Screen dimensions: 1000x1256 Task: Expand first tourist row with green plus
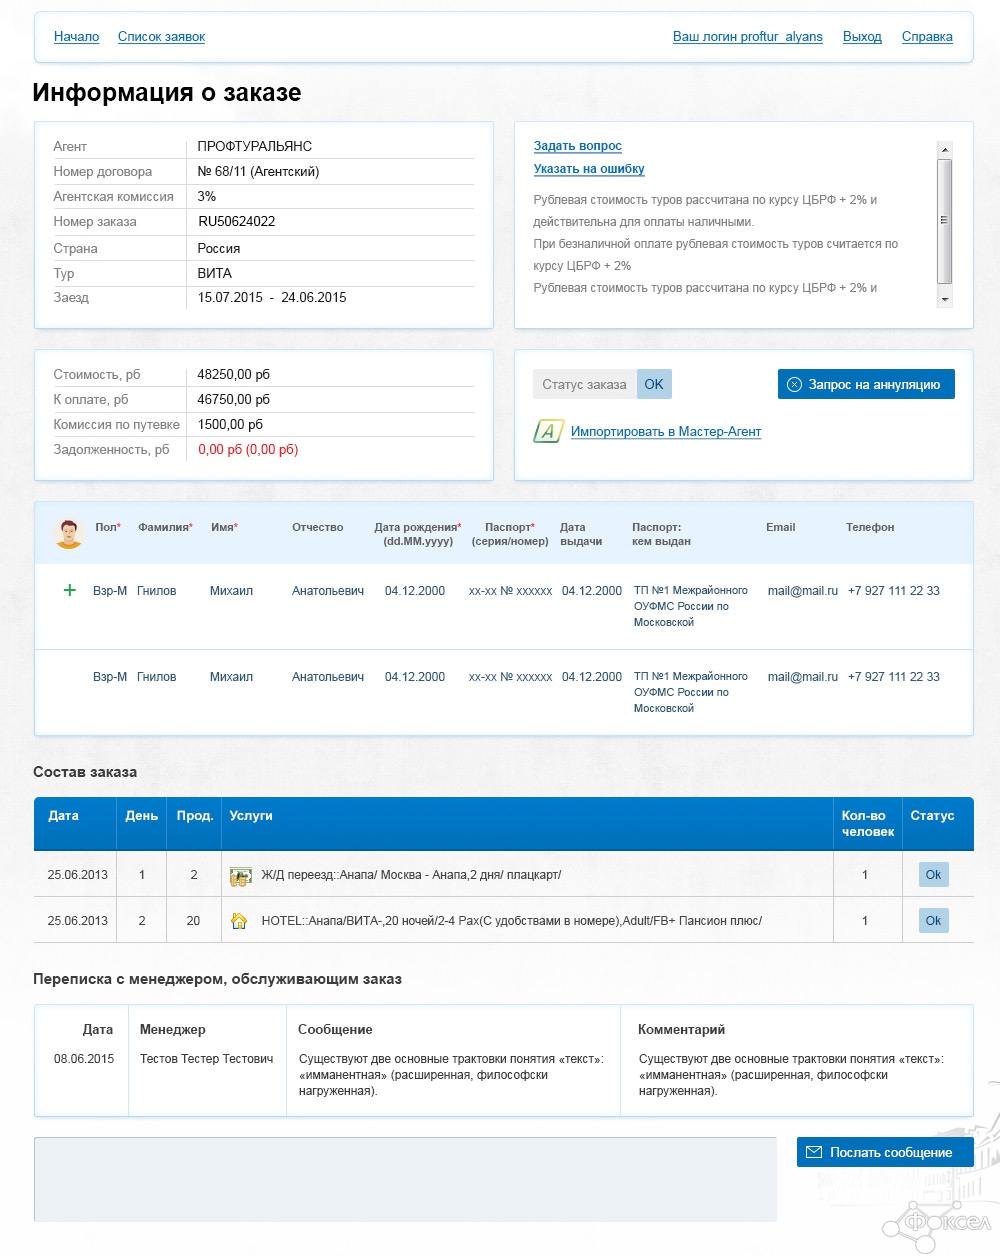click(70, 590)
